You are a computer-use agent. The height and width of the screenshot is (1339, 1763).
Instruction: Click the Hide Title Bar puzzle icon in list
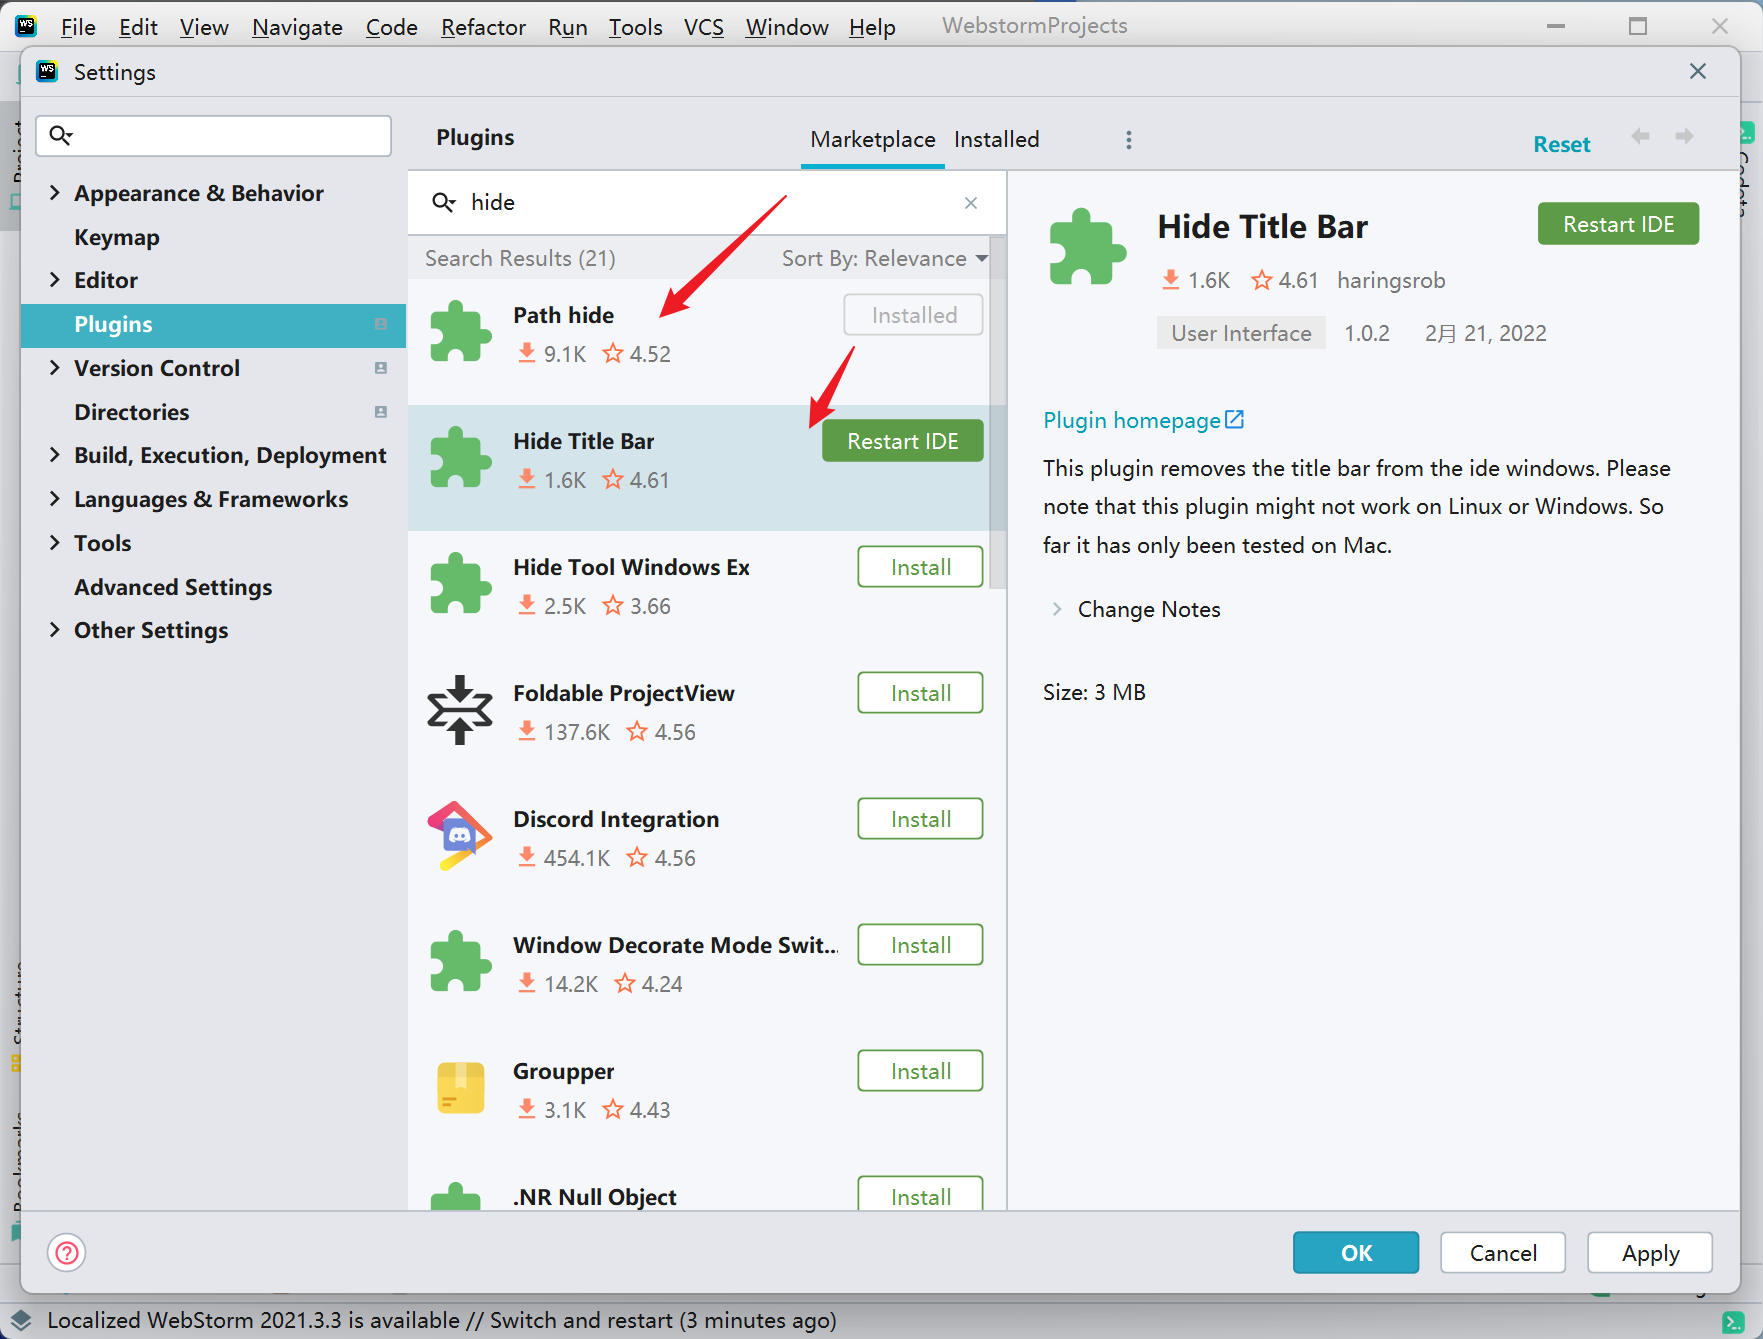point(460,457)
